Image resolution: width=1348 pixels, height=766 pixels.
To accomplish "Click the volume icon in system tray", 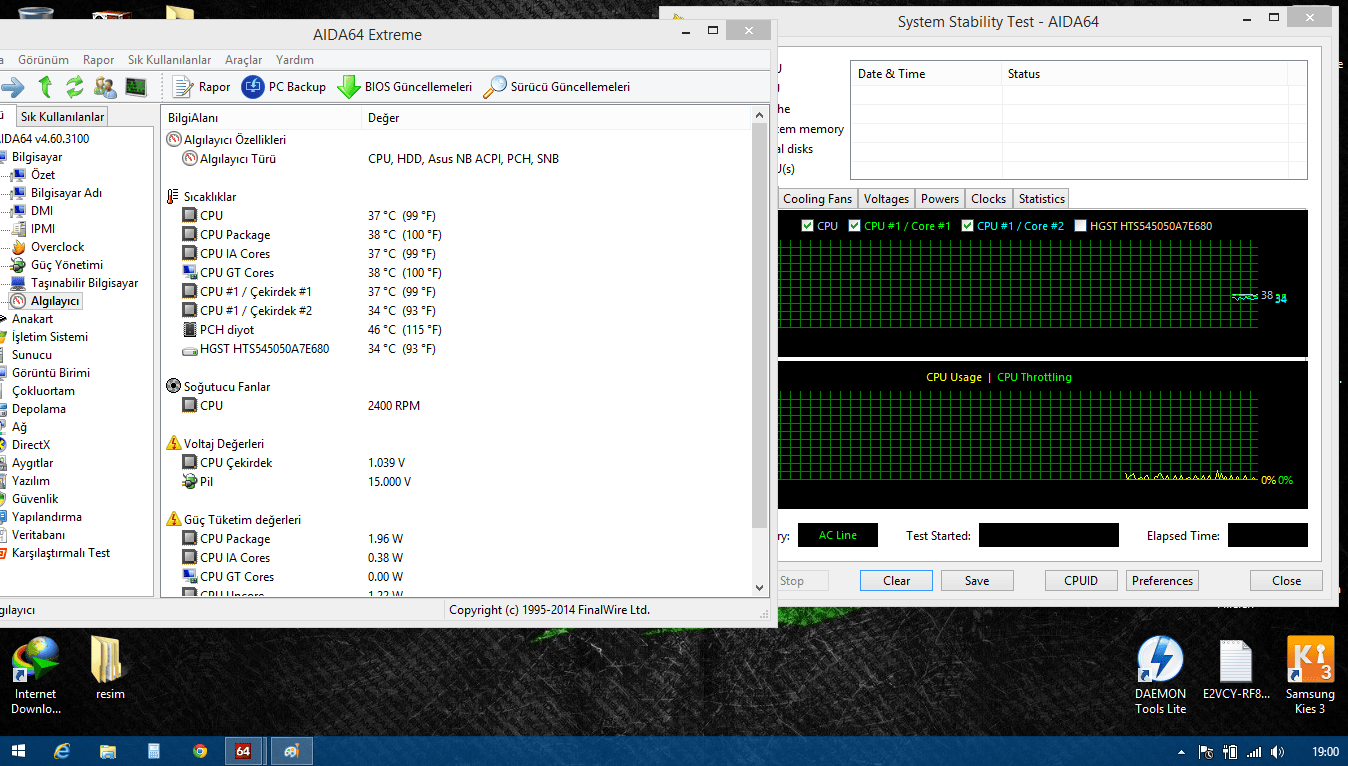I will [1279, 751].
